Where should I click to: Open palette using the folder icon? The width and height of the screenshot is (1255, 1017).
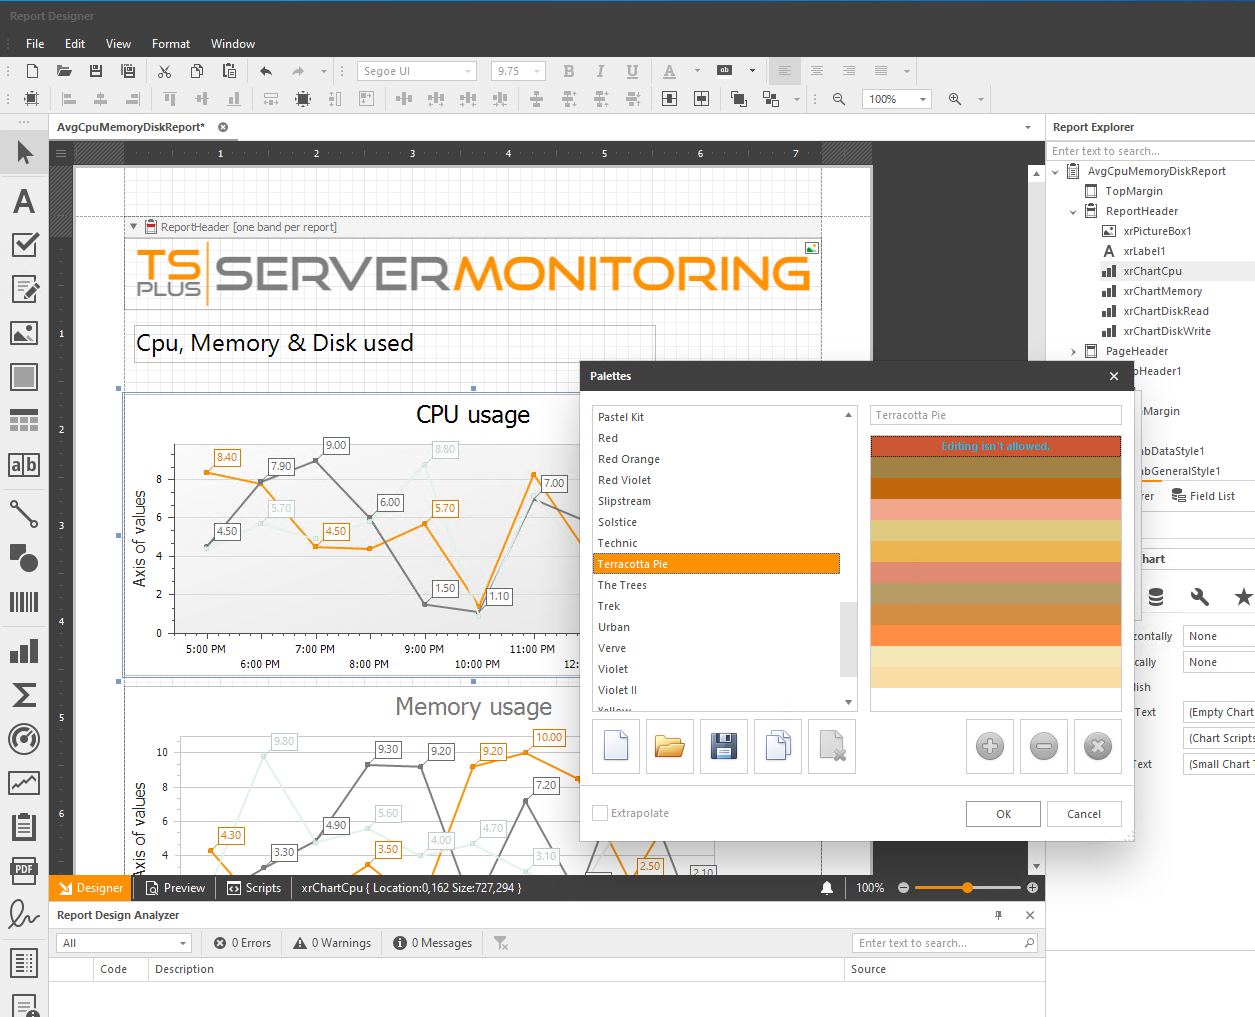[x=670, y=746]
